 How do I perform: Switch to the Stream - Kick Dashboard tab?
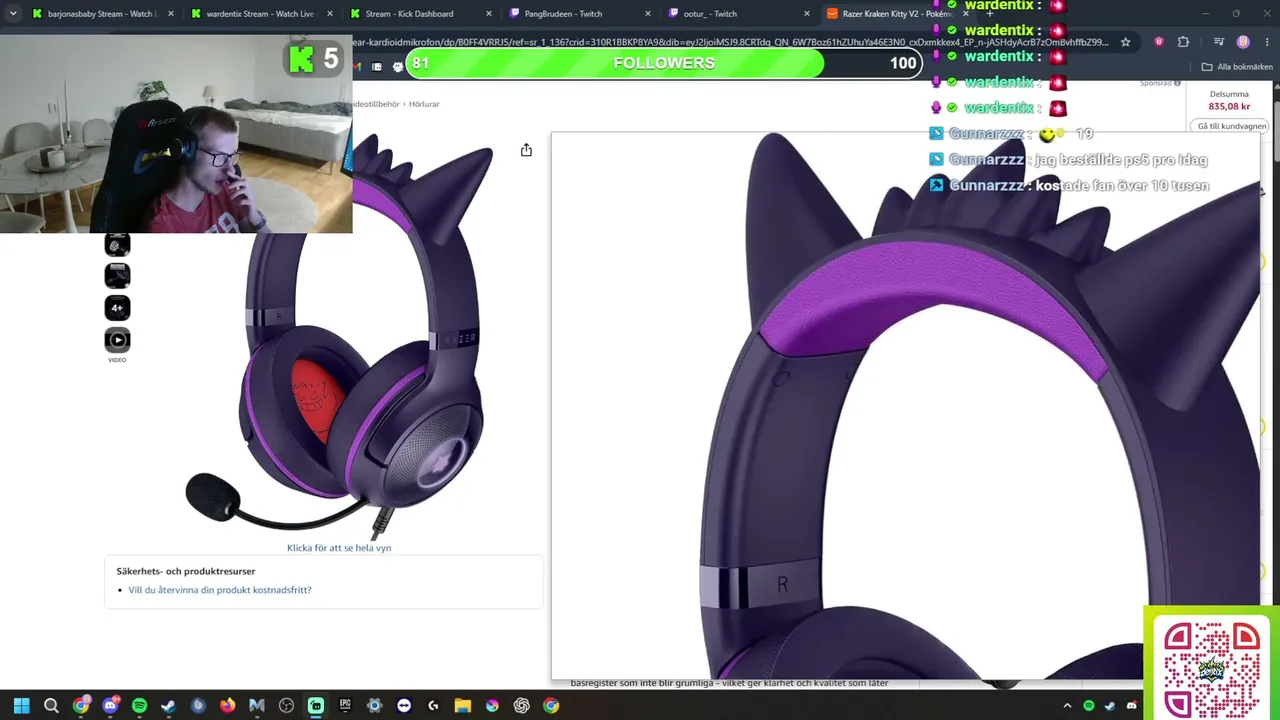point(418,14)
